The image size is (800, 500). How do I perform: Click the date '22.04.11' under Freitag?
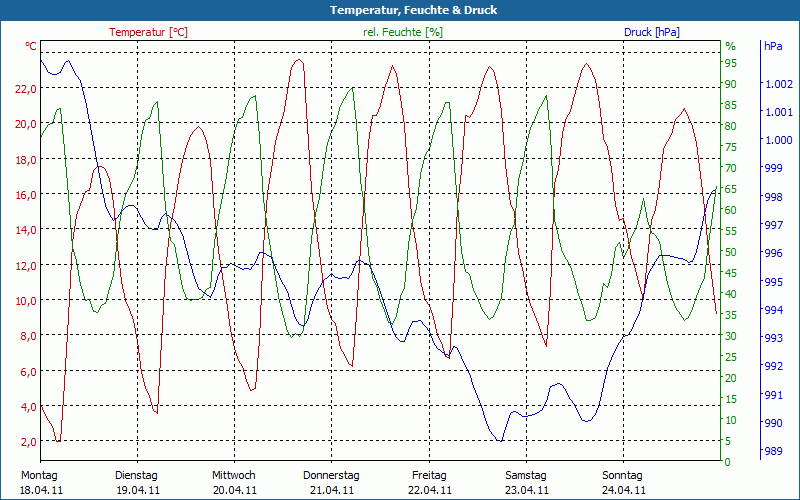430,491
